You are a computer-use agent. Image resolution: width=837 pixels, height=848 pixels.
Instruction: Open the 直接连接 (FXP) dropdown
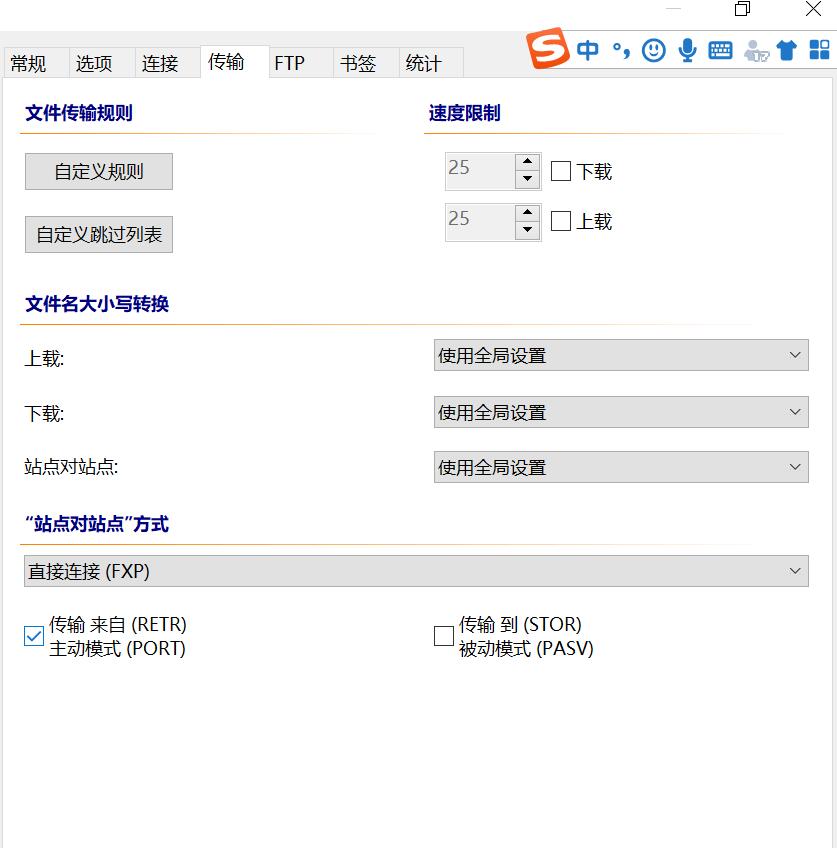click(x=415, y=571)
